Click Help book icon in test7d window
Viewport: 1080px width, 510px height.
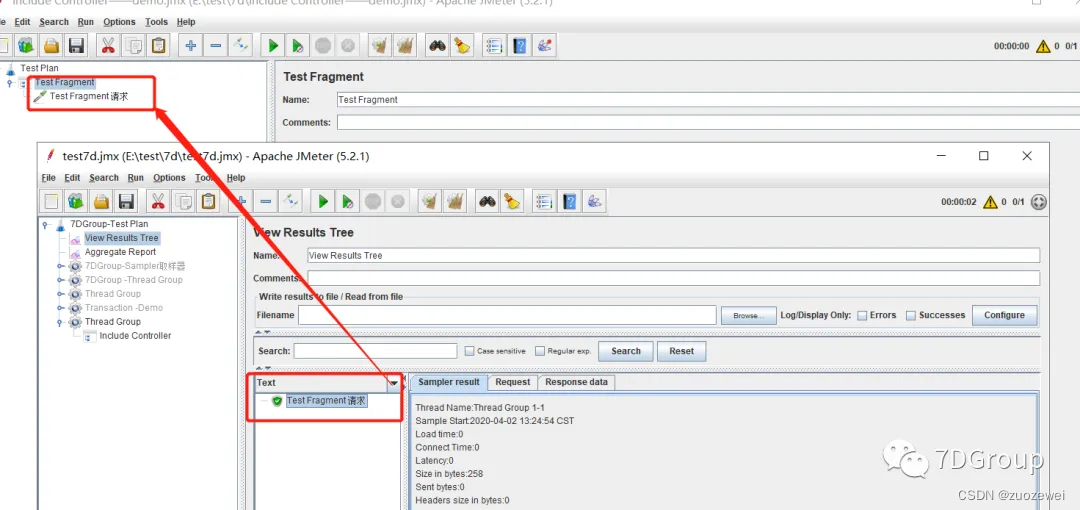[570, 202]
